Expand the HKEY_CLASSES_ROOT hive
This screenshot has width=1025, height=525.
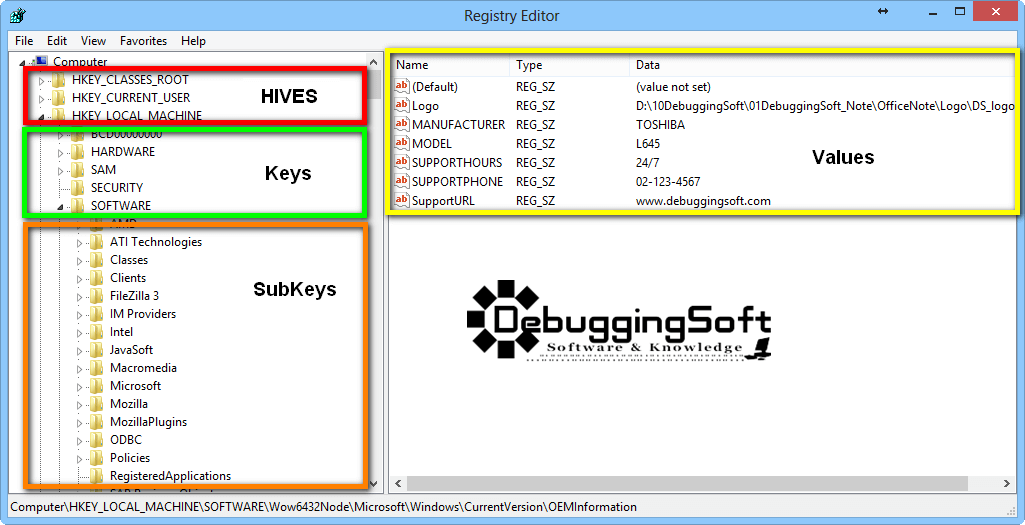click(x=41, y=81)
